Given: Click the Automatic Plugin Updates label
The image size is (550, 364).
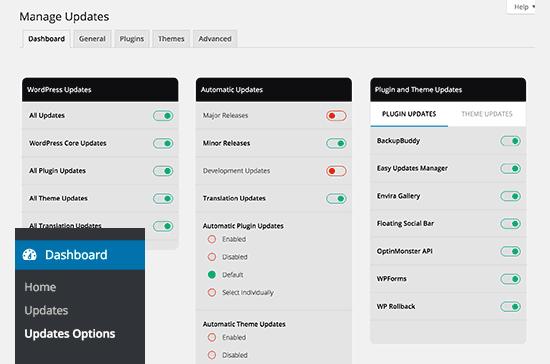Looking at the screenshot, I should point(243,226).
